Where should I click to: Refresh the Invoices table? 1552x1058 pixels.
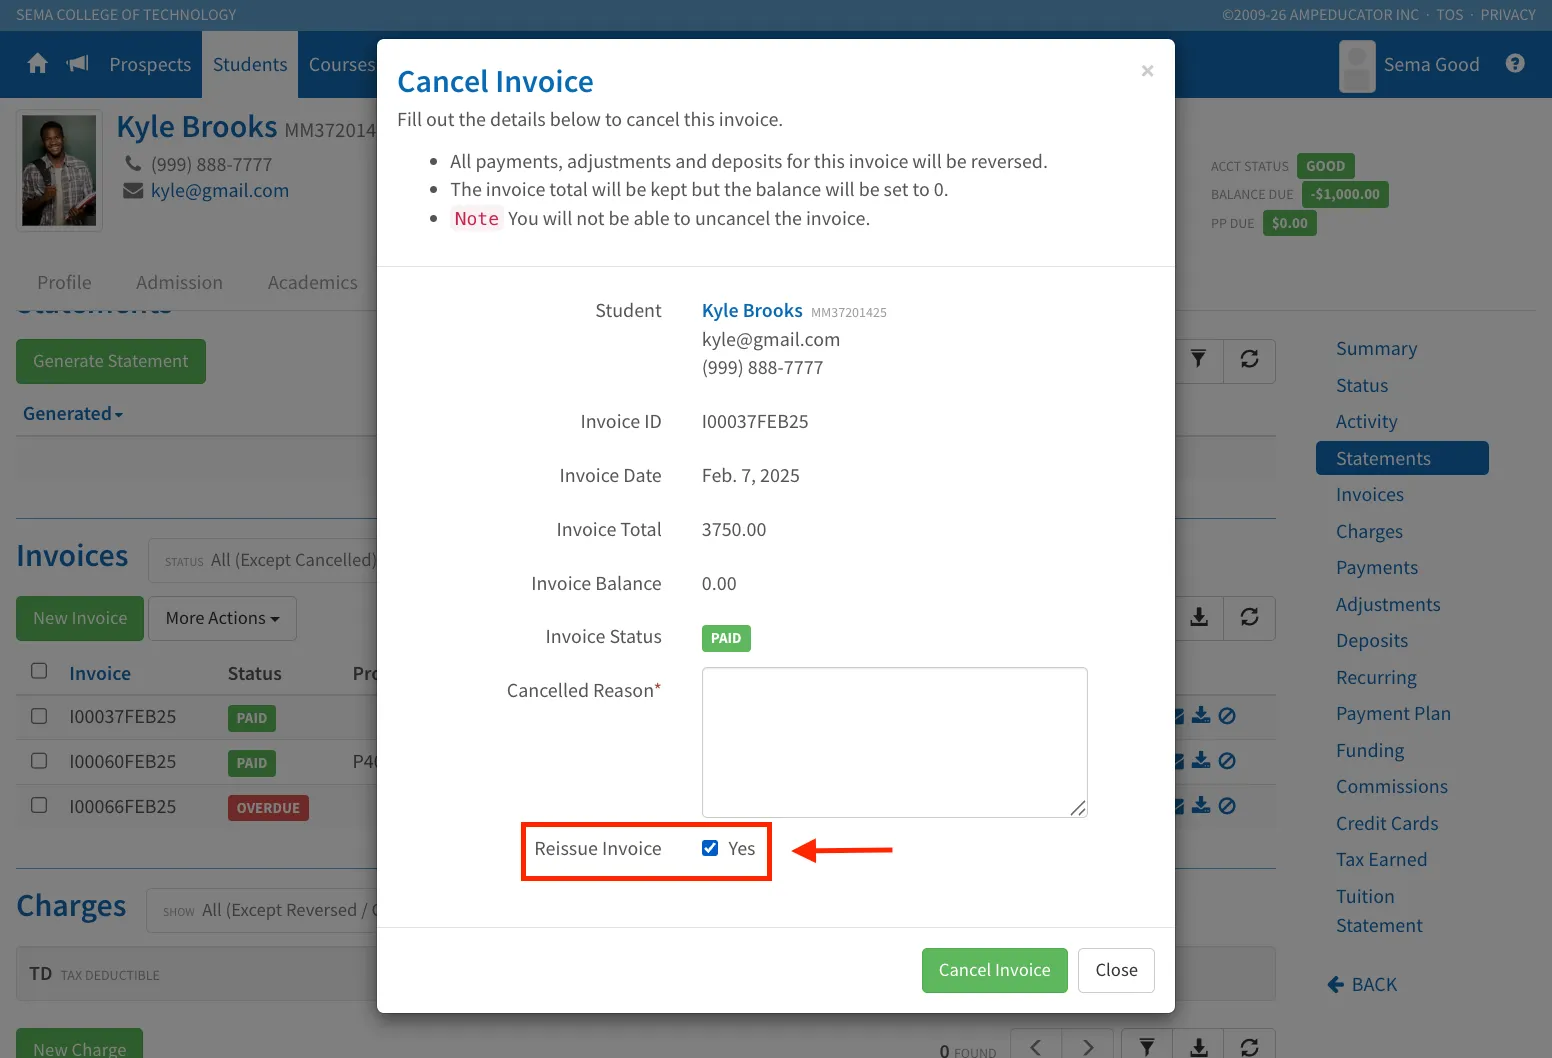pos(1249,617)
